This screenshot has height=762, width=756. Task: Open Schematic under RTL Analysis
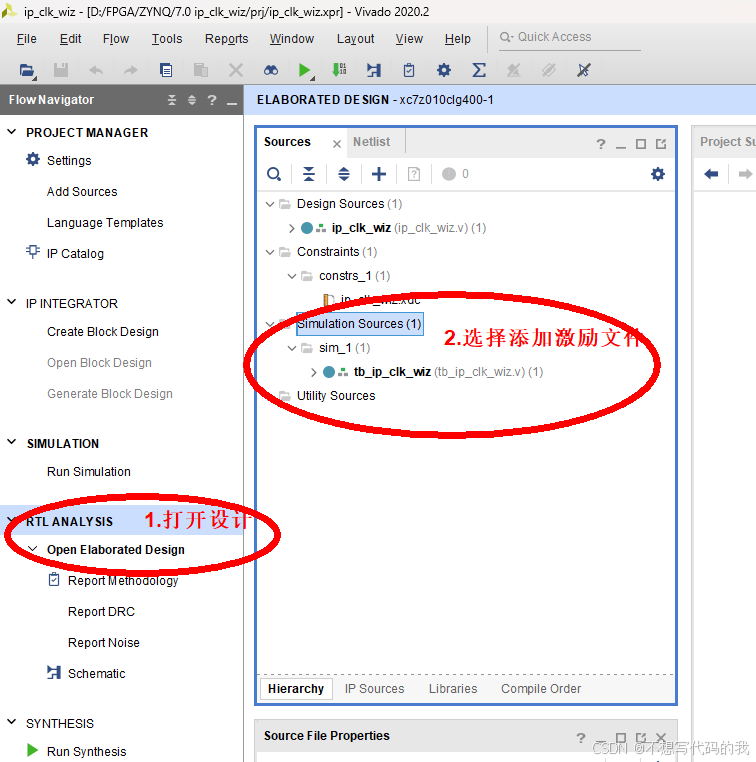97,674
